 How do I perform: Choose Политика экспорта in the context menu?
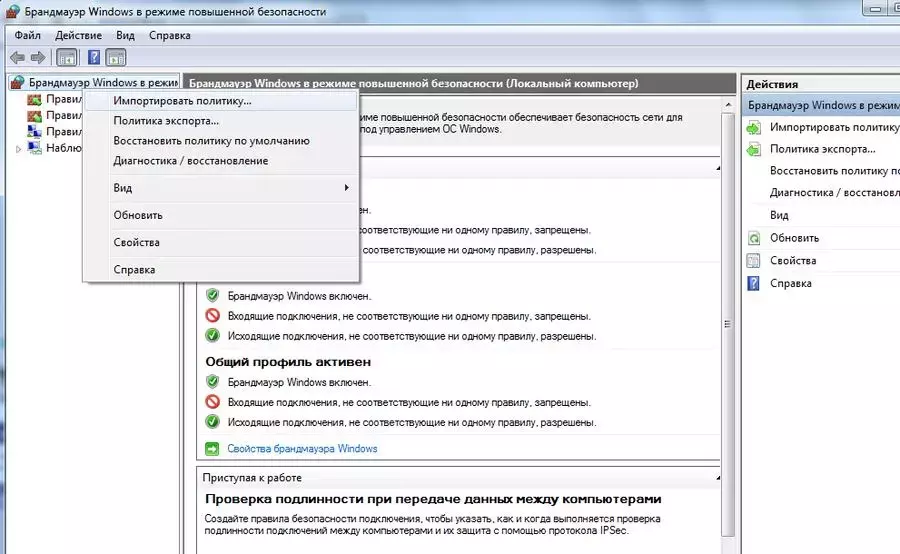point(221,121)
